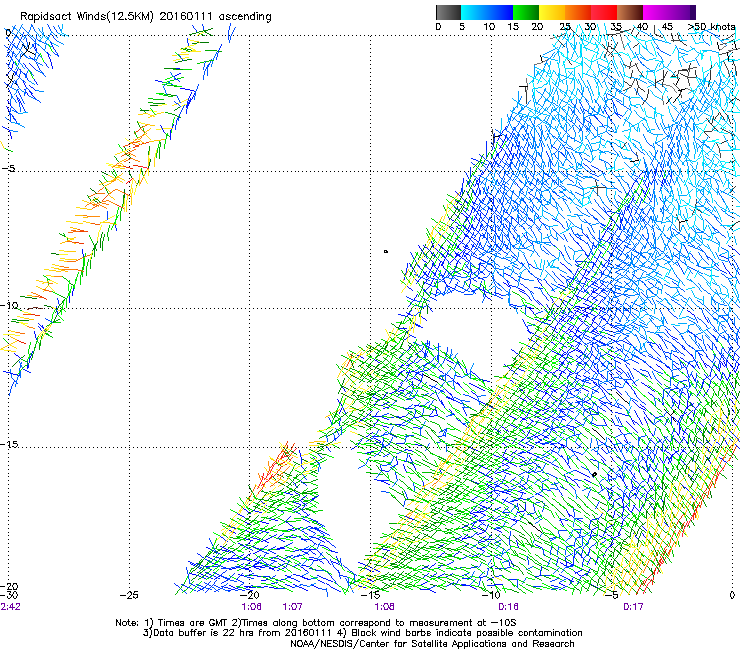This screenshot has height=650, width=740.
Task: Click the '0:18' swath time label
Action: point(508,607)
